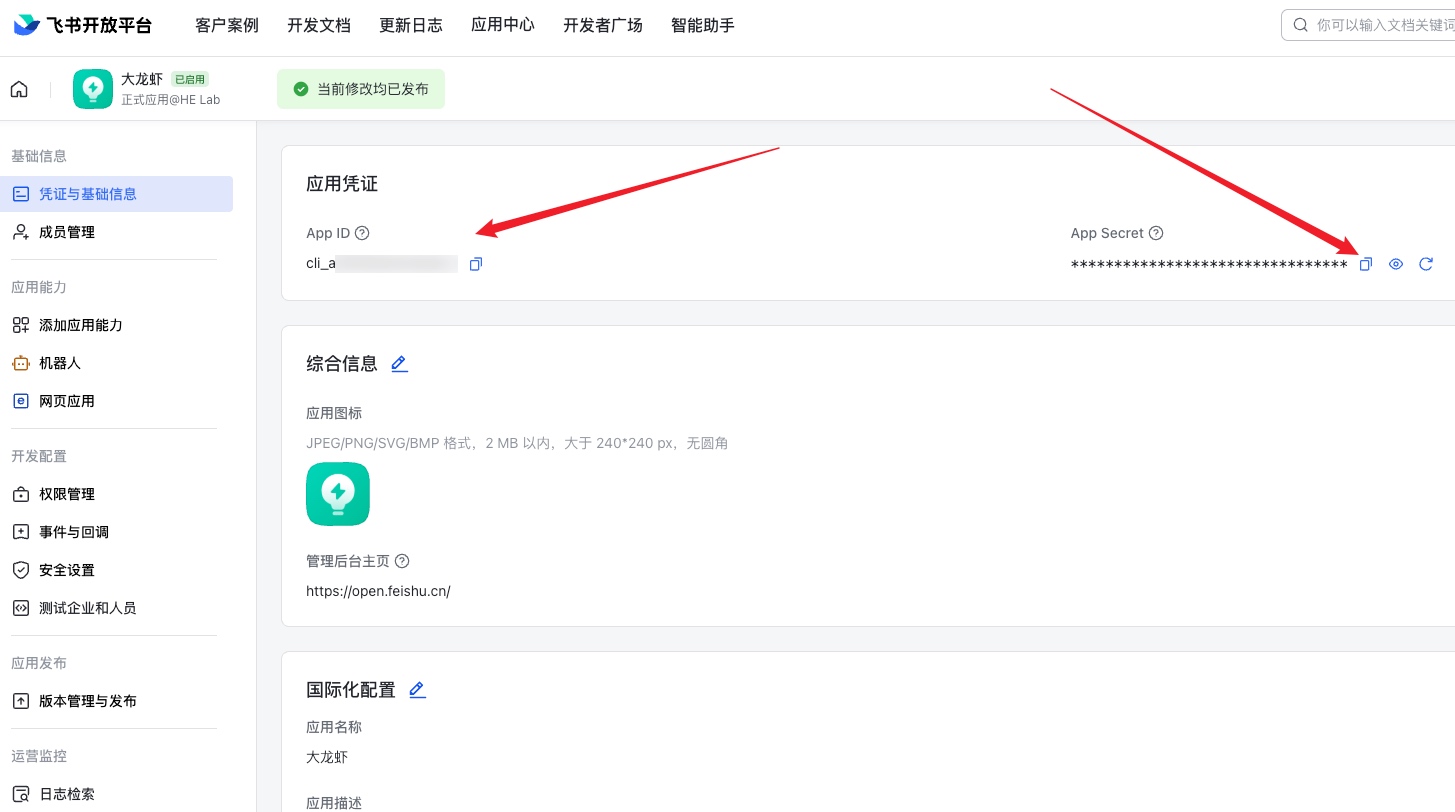
Task: Click 网页应用 icon in sidebar
Action: tap(20, 401)
